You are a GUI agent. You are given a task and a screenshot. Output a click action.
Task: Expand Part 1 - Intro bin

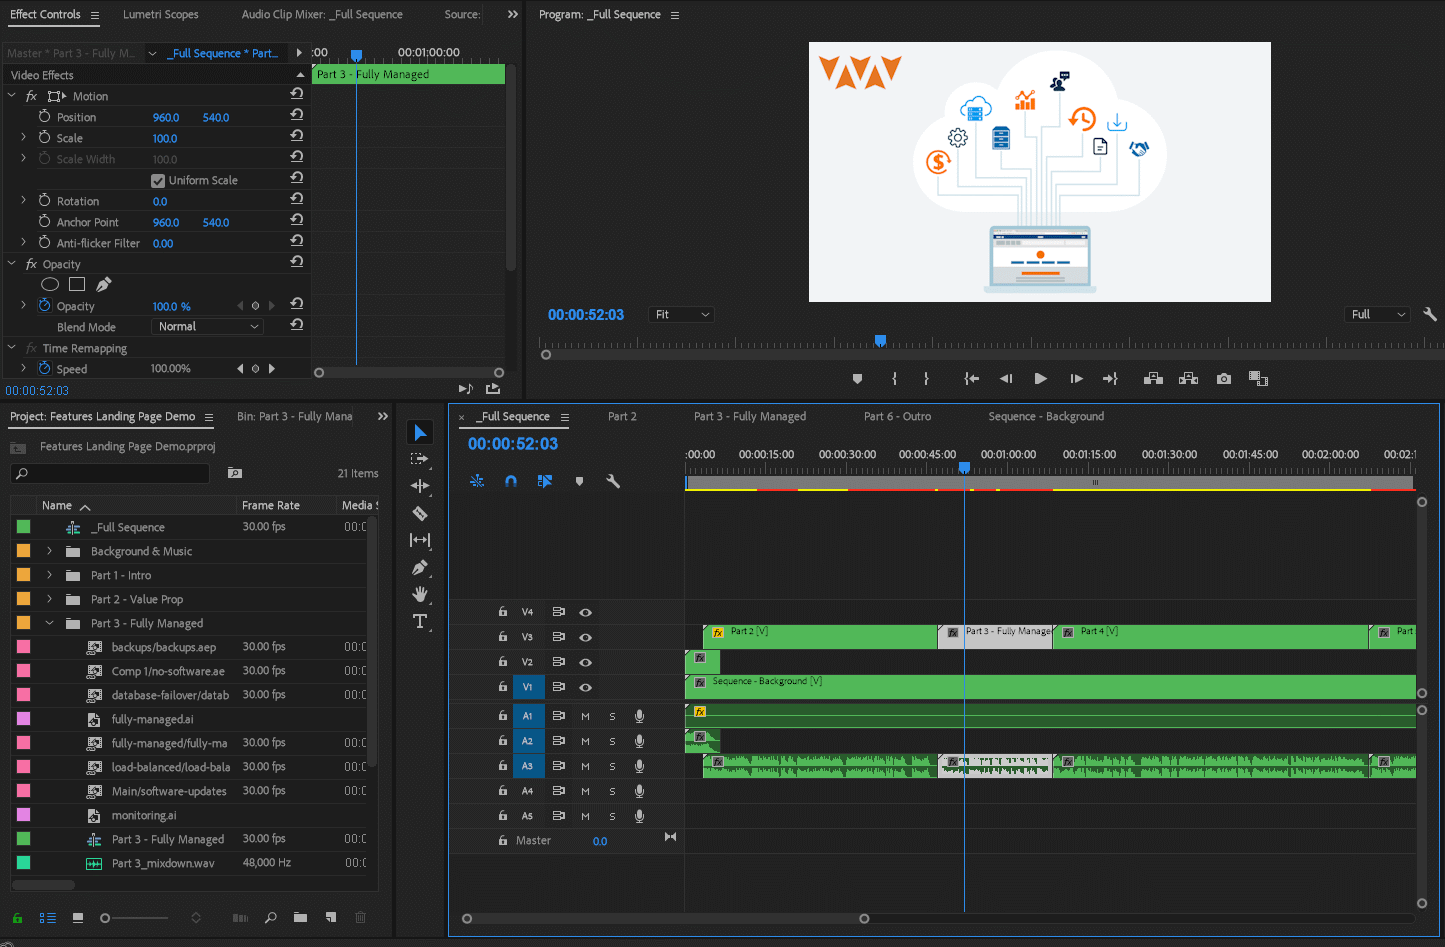point(49,575)
